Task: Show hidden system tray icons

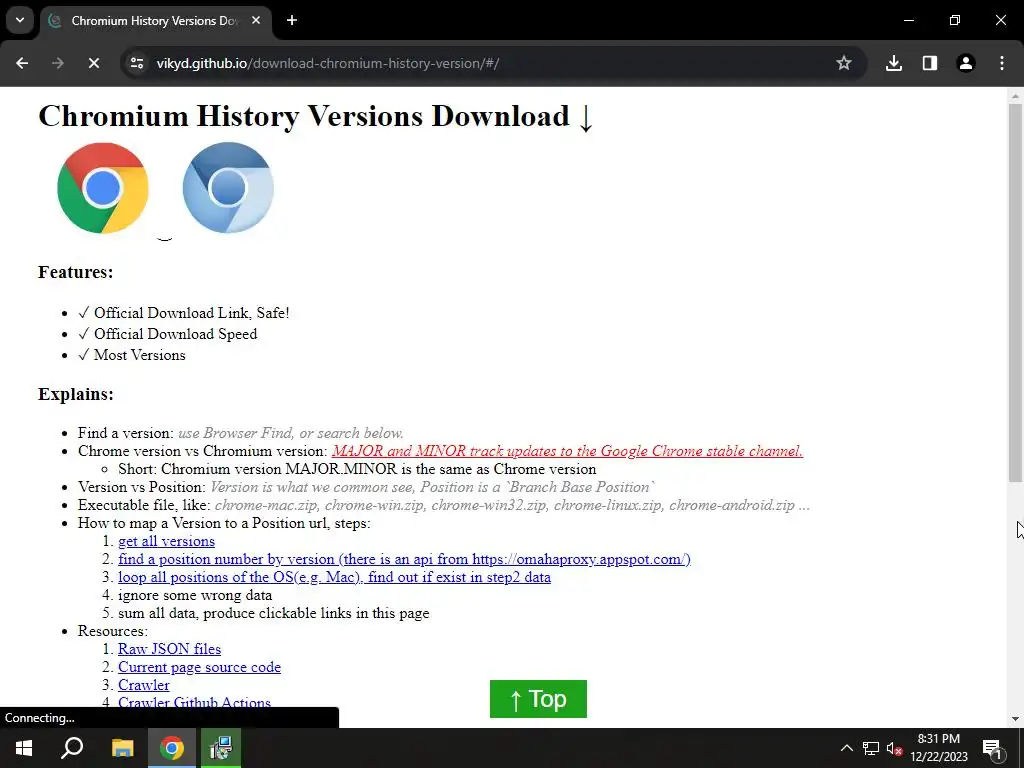Action: pos(846,748)
